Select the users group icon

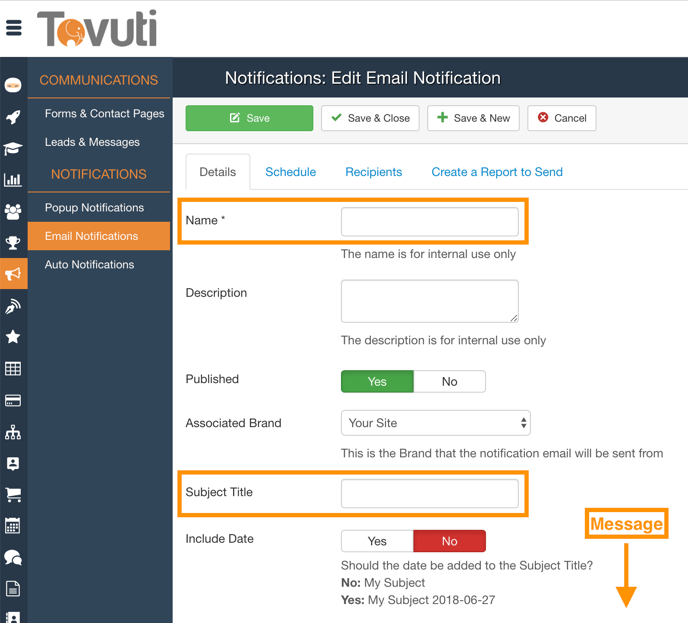coord(13,212)
